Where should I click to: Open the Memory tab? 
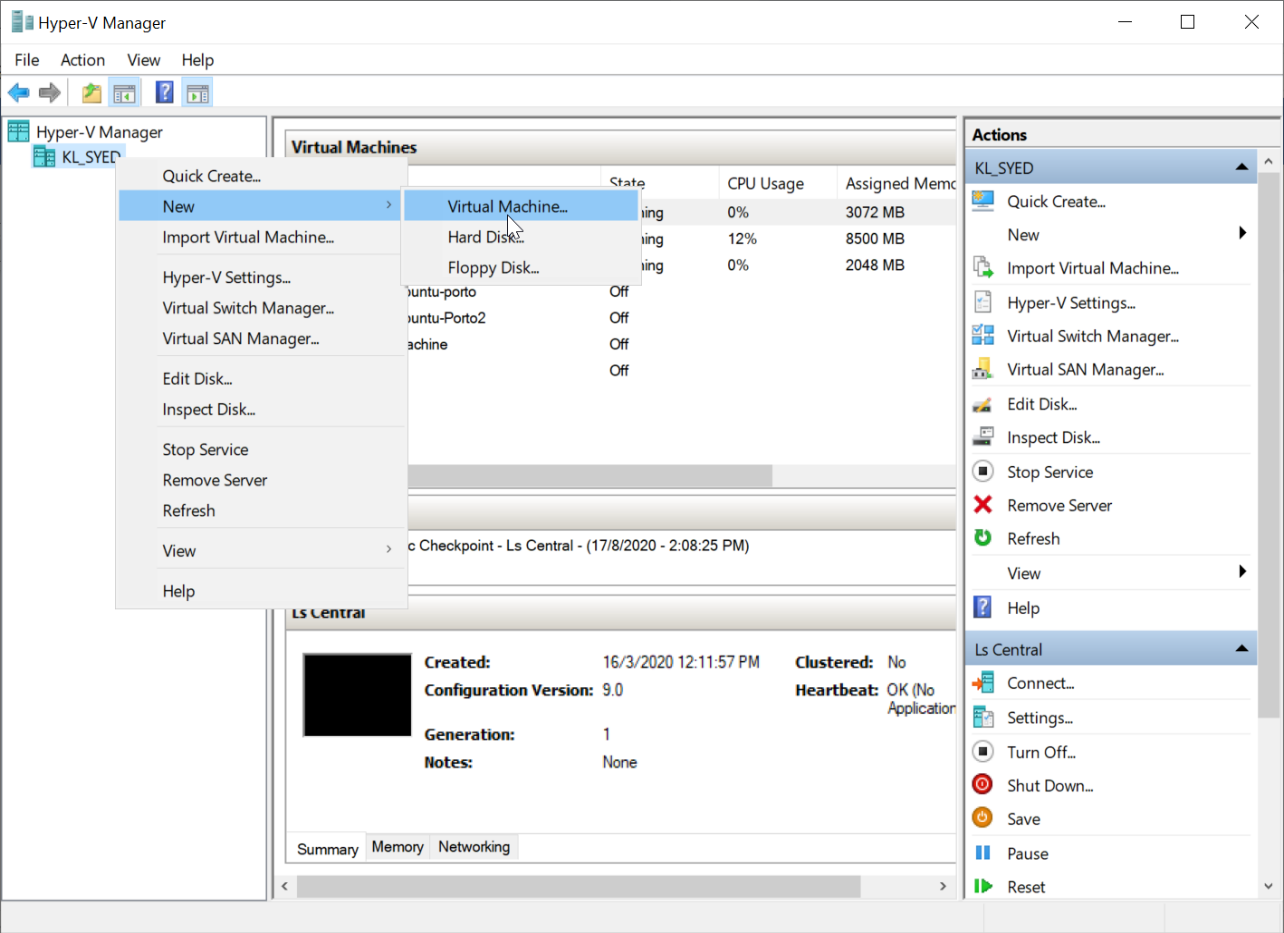point(397,847)
